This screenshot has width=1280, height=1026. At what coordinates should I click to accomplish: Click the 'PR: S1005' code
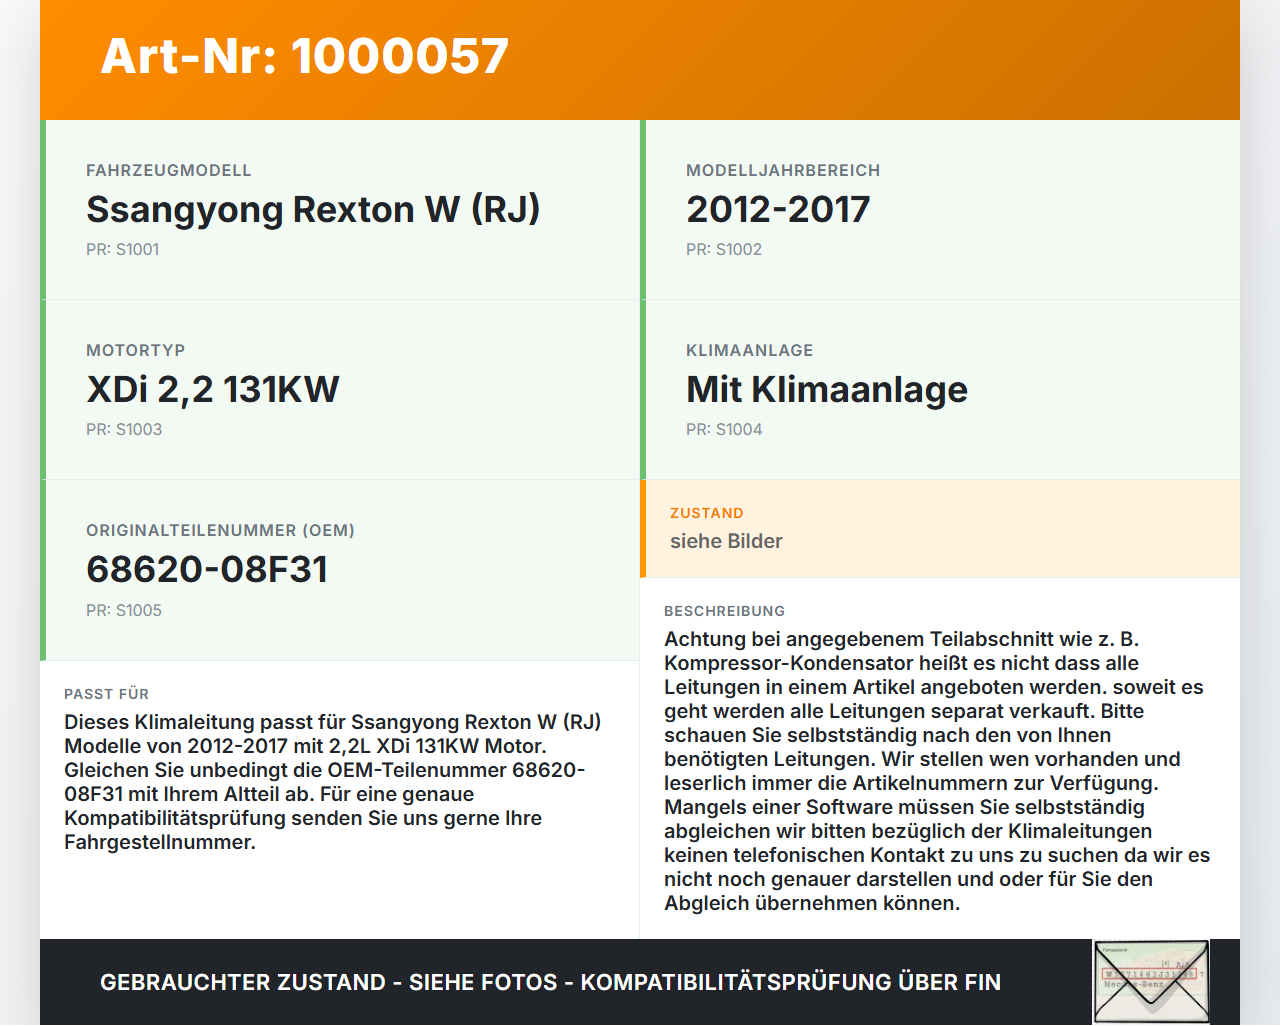tap(124, 611)
